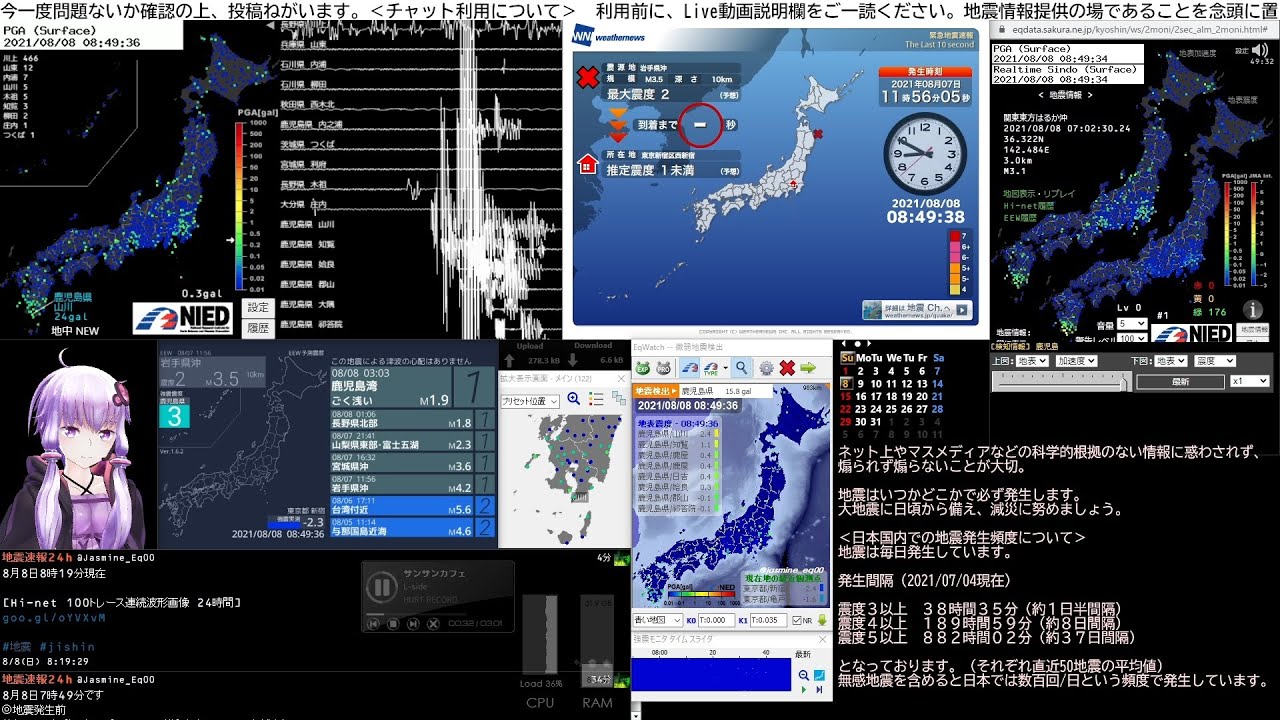This screenshot has width=1280, height=720.
Task: Open the x1 playback speed dropdown
Action: click(1249, 381)
